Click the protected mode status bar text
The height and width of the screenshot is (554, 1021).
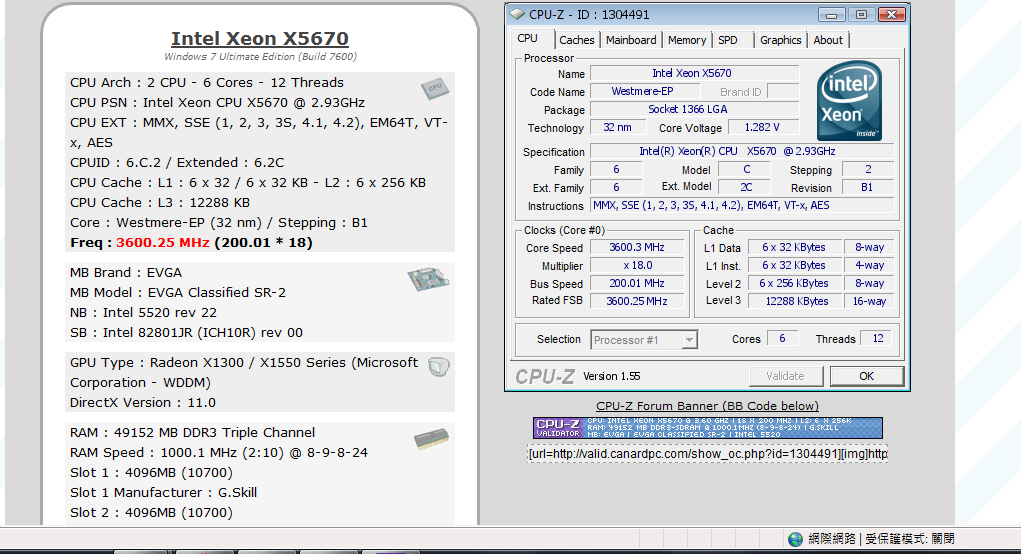pyautogui.click(x=910, y=539)
